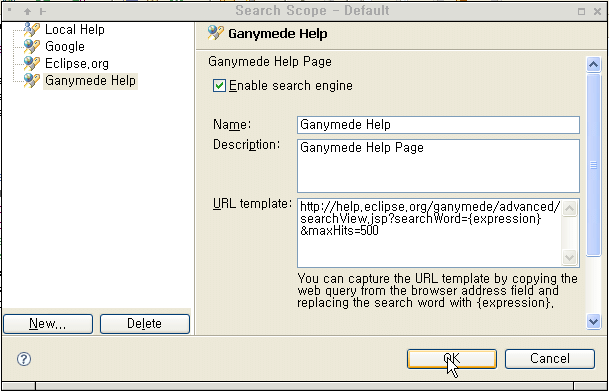
Task: Click the Local Help engine icon
Action: click(31, 30)
